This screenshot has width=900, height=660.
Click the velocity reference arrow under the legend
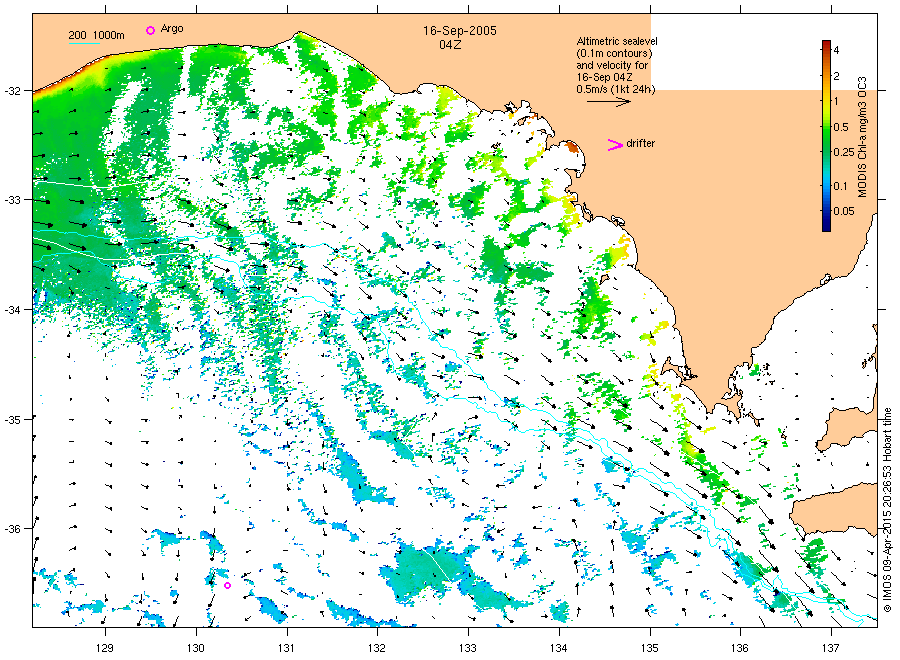coord(608,102)
